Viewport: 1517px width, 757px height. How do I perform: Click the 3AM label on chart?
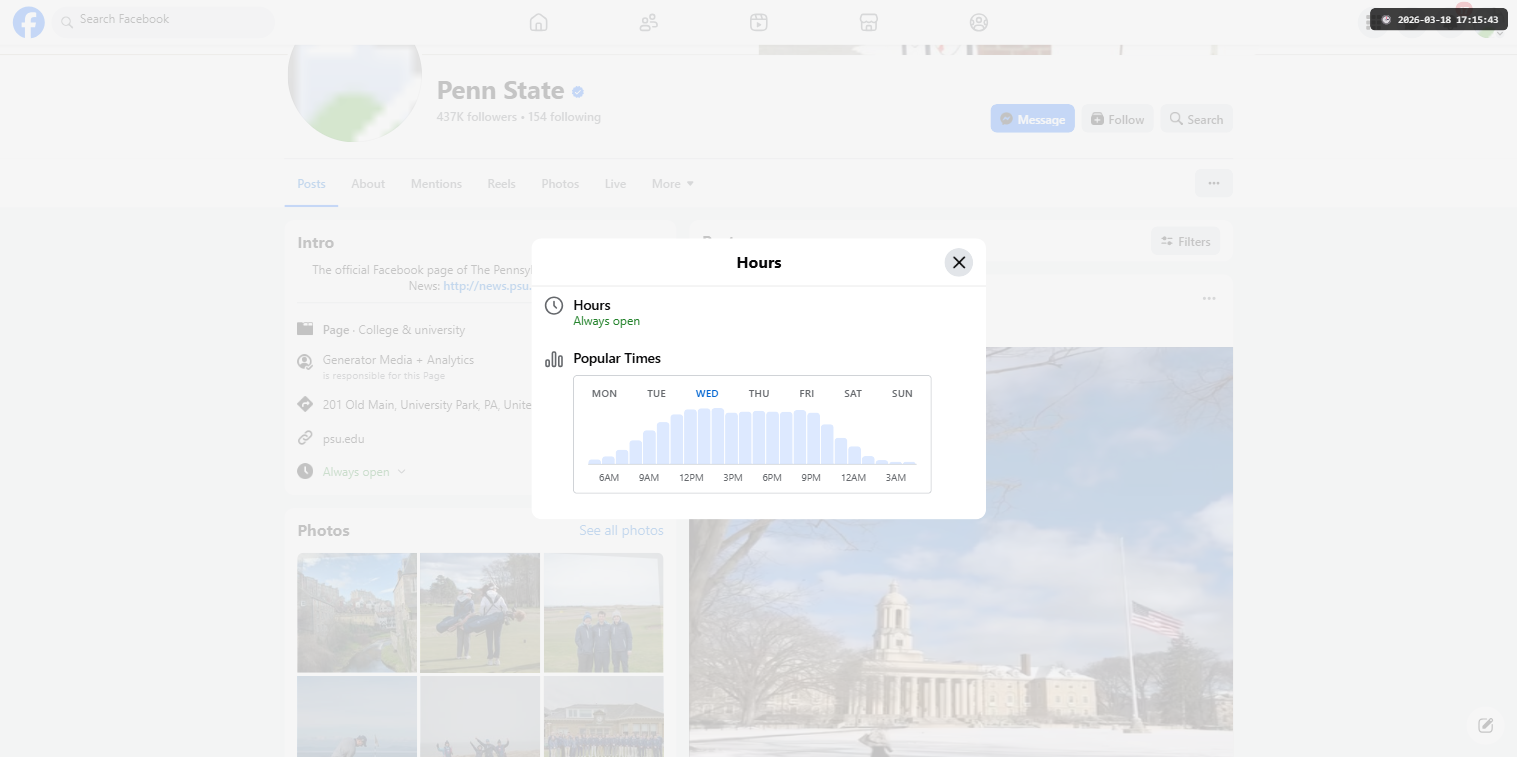[x=896, y=478]
